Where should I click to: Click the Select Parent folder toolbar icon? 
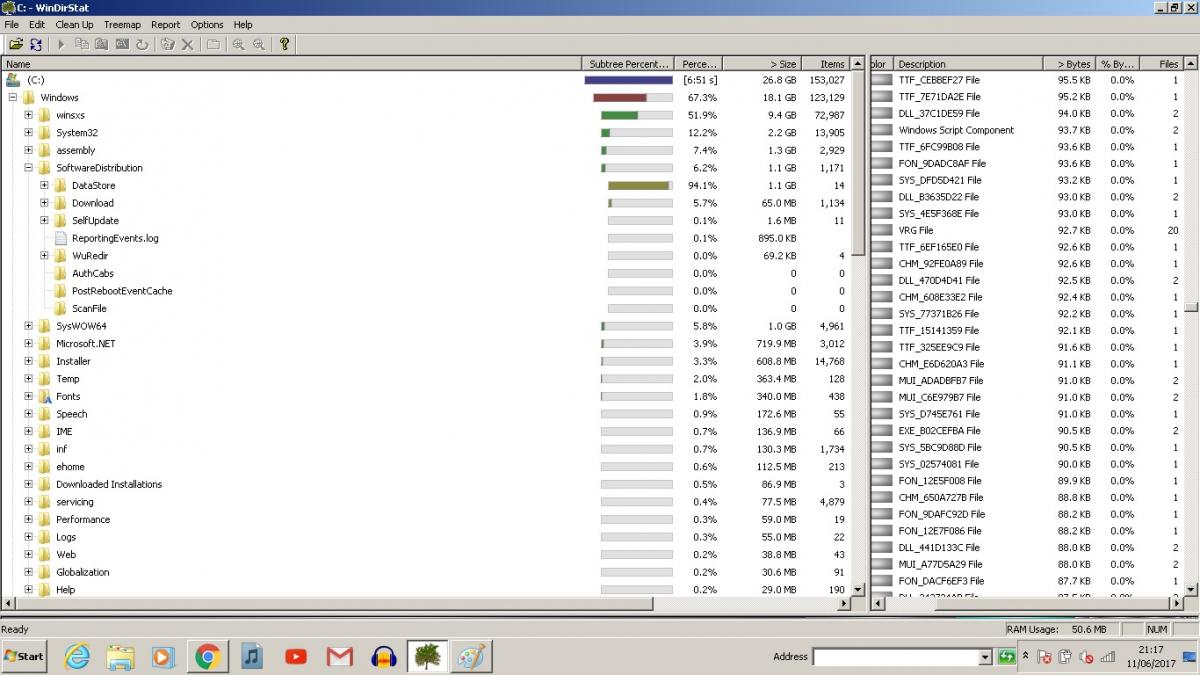pyautogui.click(x=213, y=44)
